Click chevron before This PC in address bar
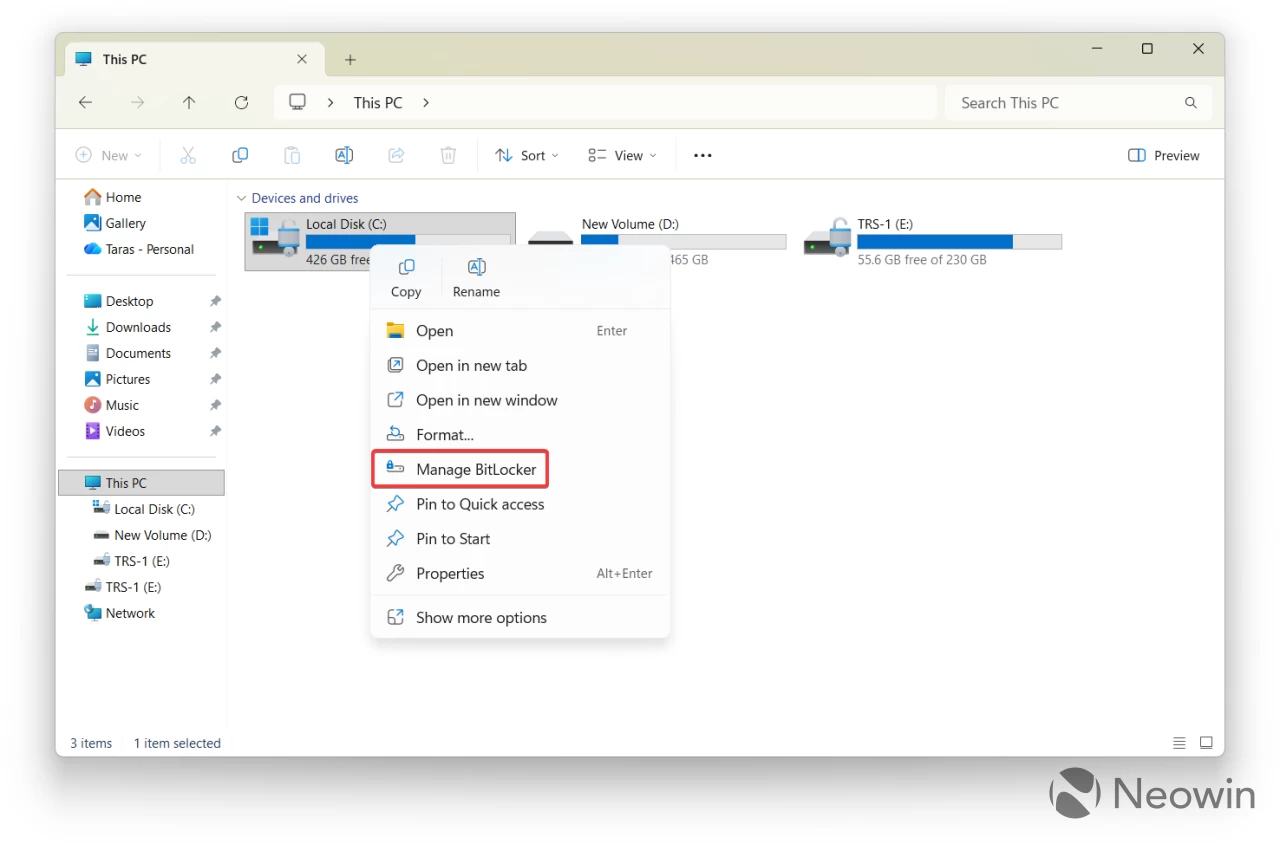The height and width of the screenshot is (844, 1280). click(x=331, y=103)
